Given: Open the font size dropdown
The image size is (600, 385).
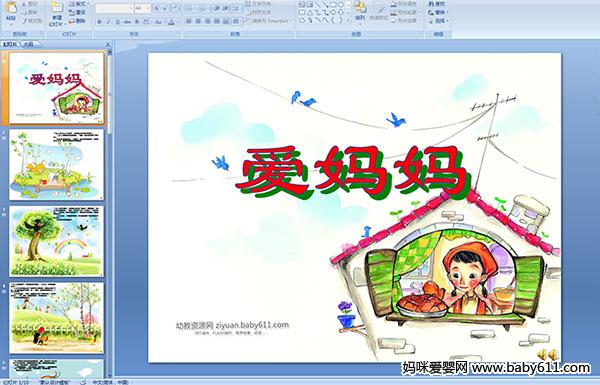Looking at the screenshot, I should pos(142,8).
